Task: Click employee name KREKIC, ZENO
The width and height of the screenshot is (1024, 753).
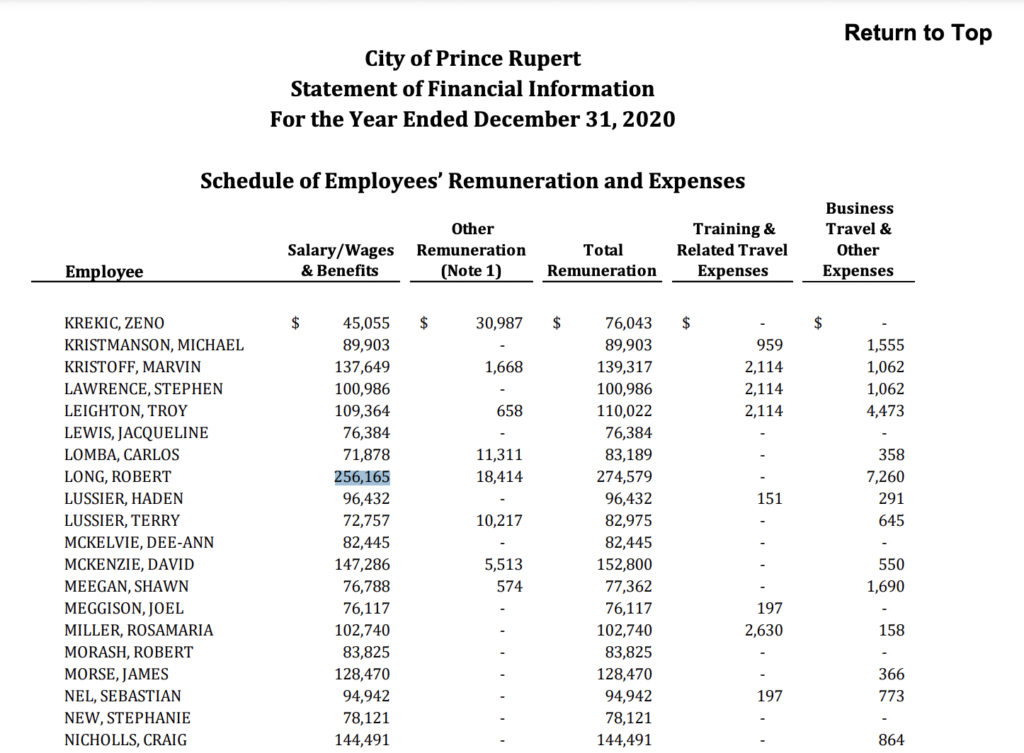Action: (x=114, y=323)
